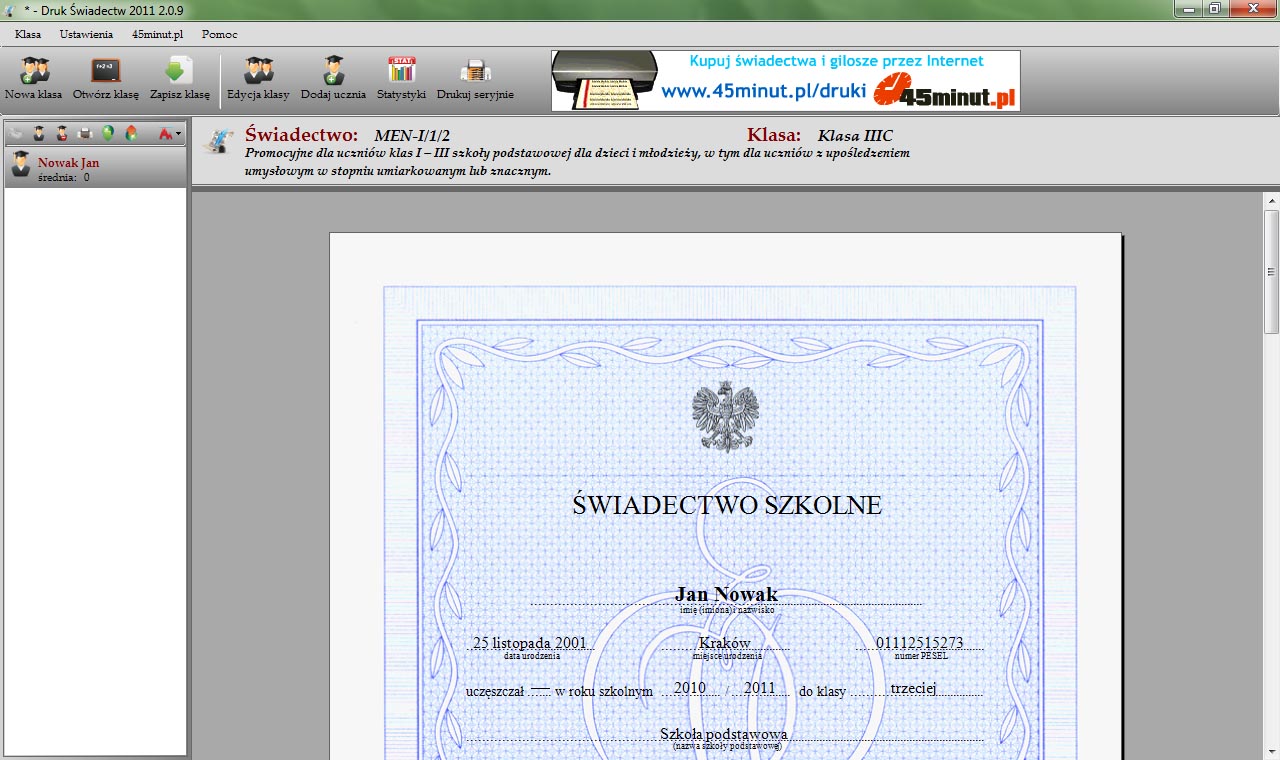Screen dimensions: 1280x760
Task: Open a class with Otwórz klasę
Action: pos(106,79)
